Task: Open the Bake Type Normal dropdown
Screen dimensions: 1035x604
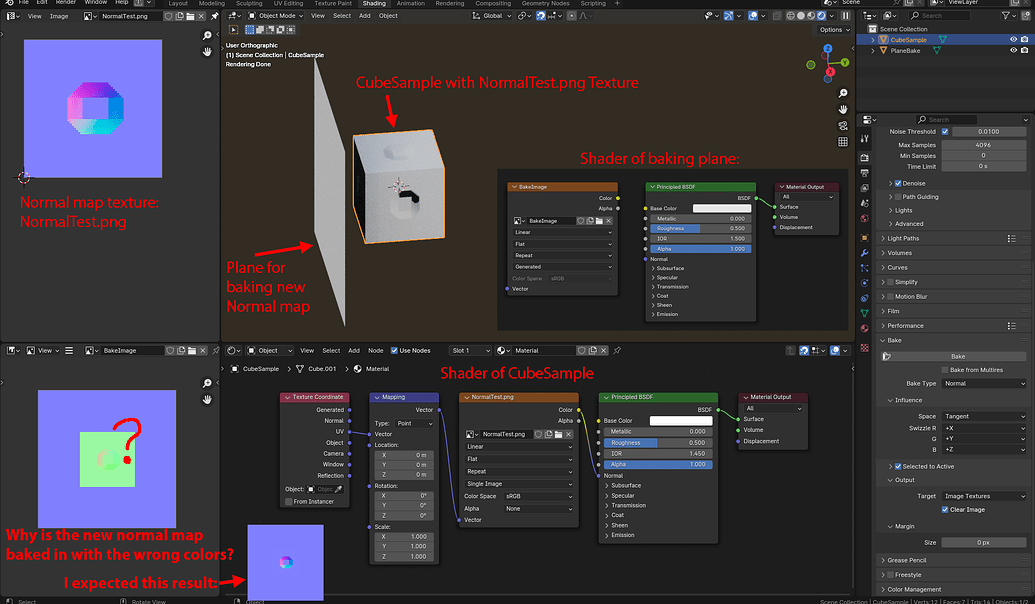Action: tap(984, 384)
